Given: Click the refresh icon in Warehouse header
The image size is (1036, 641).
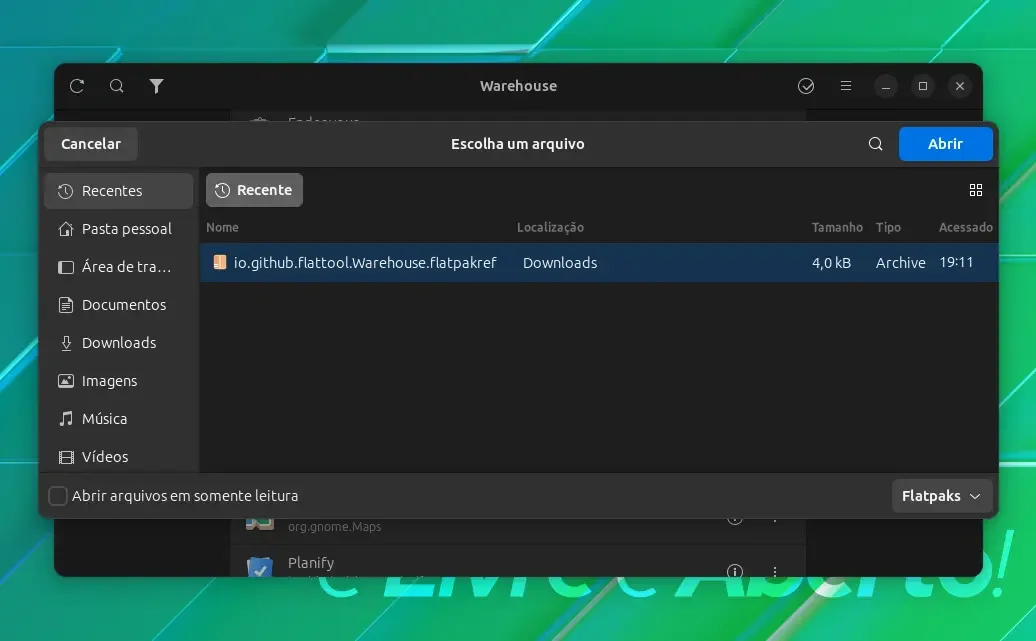Looking at the screenshot, I should 77,86.
